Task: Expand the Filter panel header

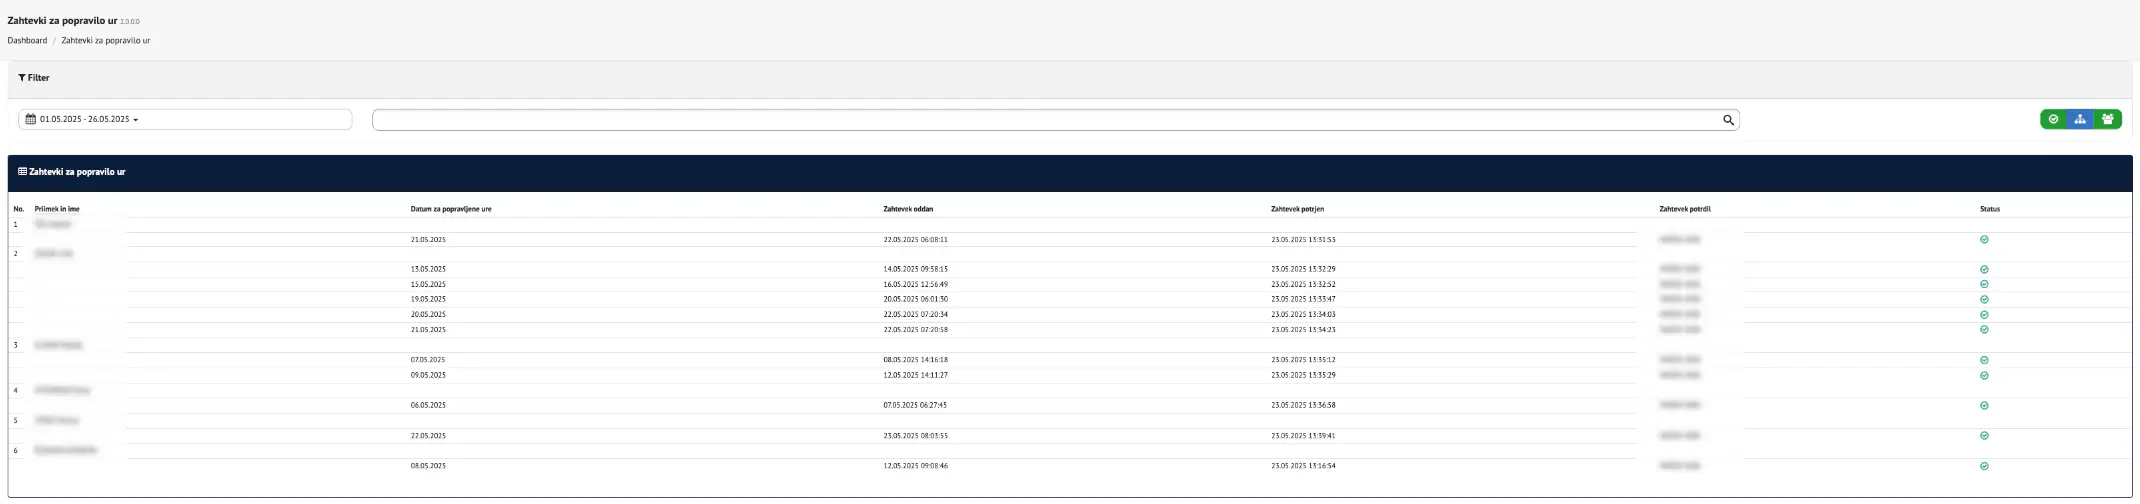Action: tap(39, 78)
